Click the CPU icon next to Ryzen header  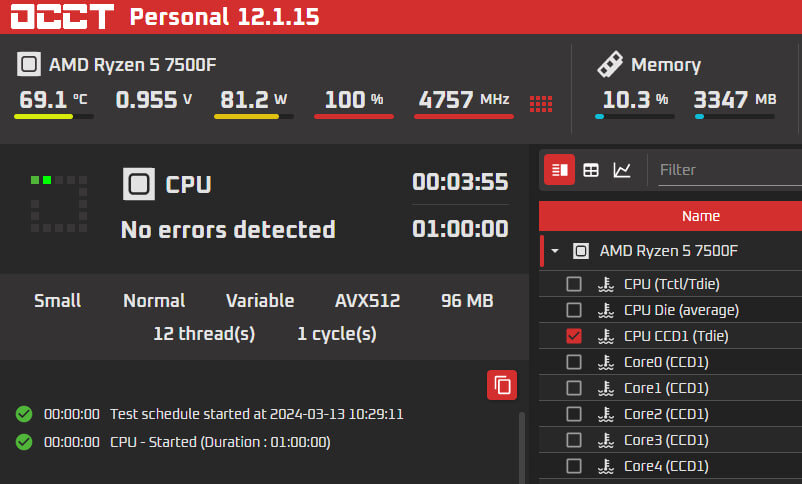(29, 64)
